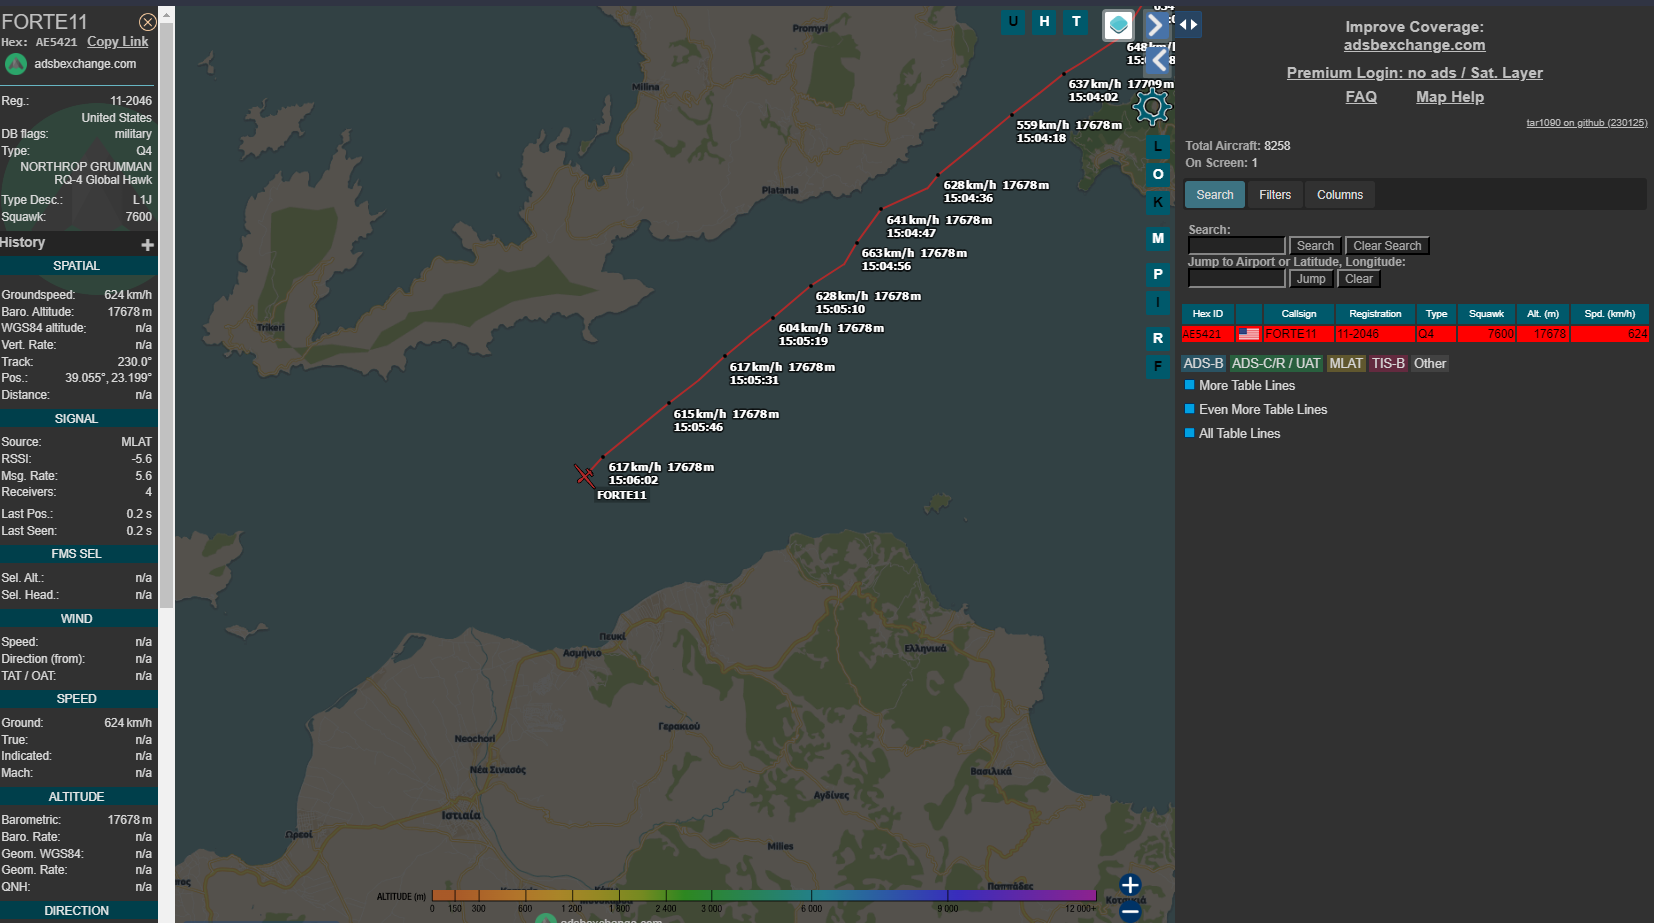1654x923 pixels.
Task: Click the 15:06:02 track label on map
Action: coord(633,480)
